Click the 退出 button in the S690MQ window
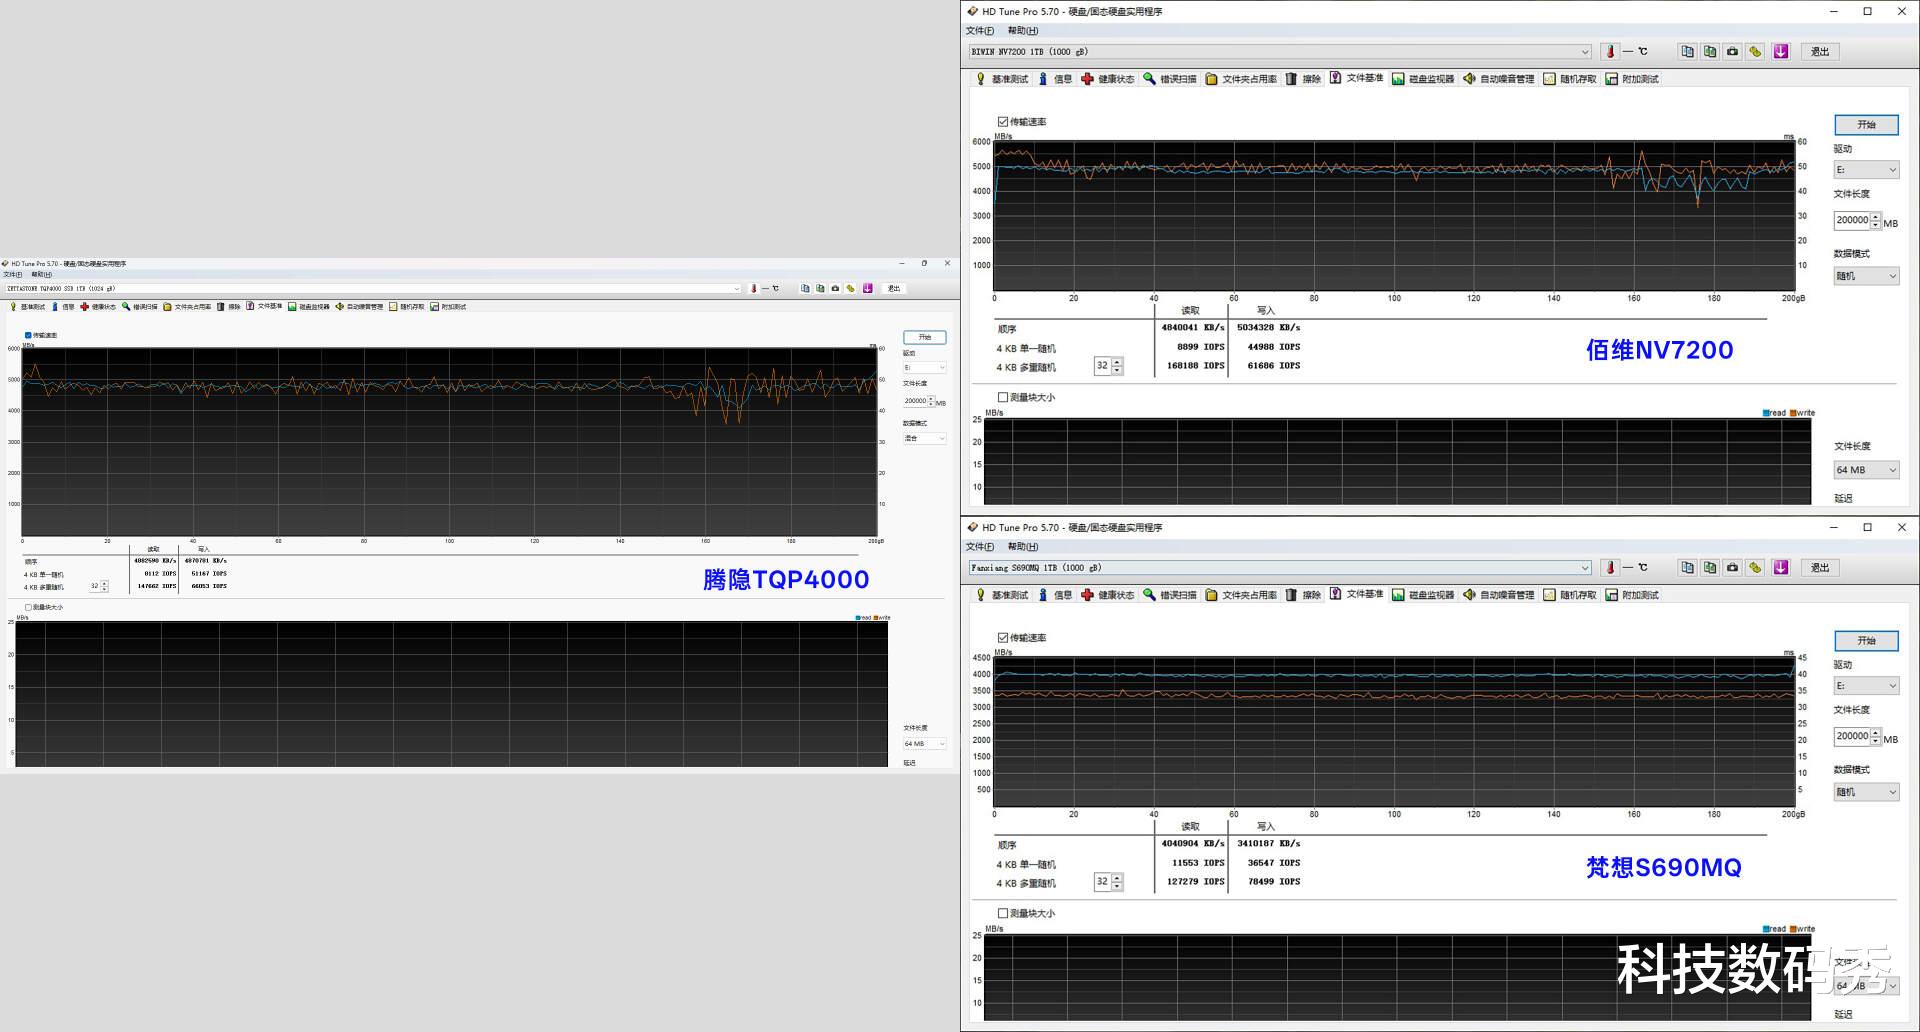Screen dimensions: 1920x1032 pos(1820,568)
